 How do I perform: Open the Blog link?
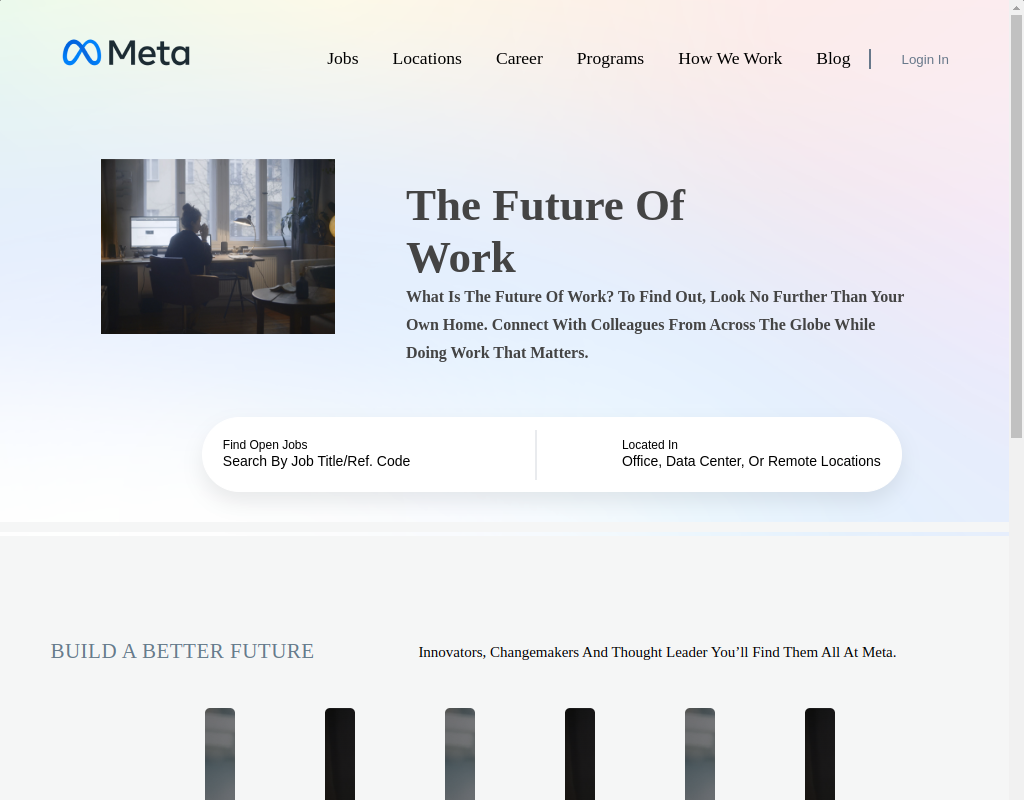coord(833,59)
